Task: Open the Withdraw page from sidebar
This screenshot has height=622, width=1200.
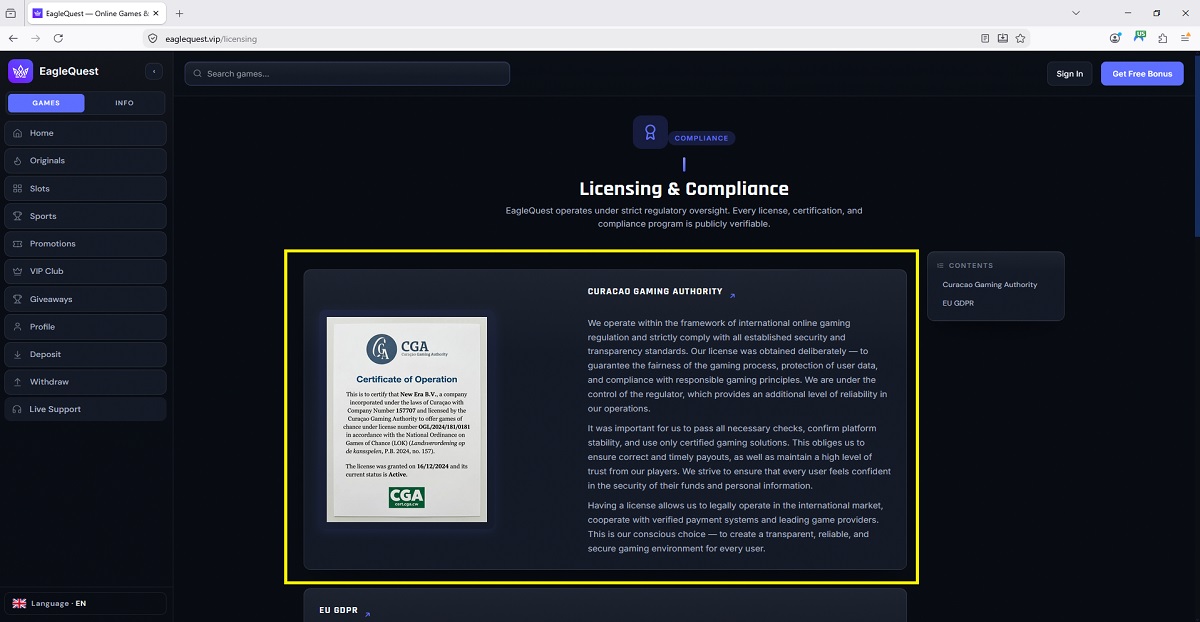Action: (85, 382)
